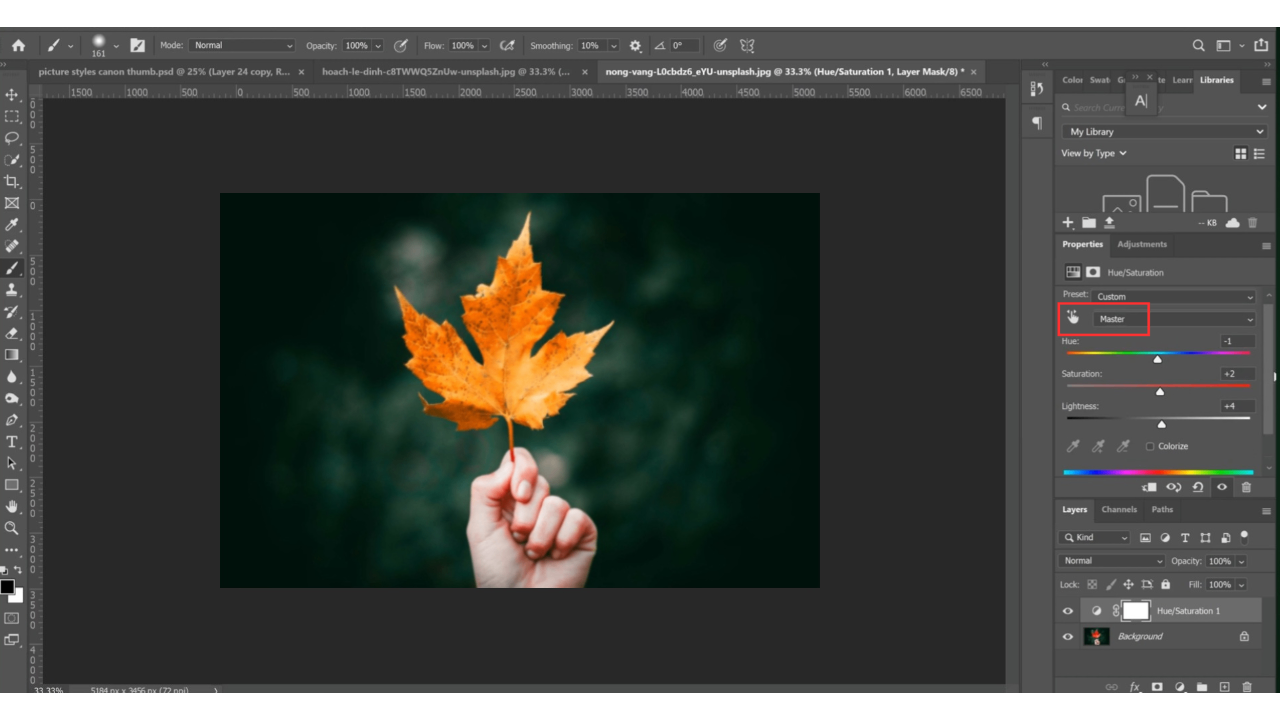Switch to the Channels tab
1280x720 pixels.
[1119, 510]
